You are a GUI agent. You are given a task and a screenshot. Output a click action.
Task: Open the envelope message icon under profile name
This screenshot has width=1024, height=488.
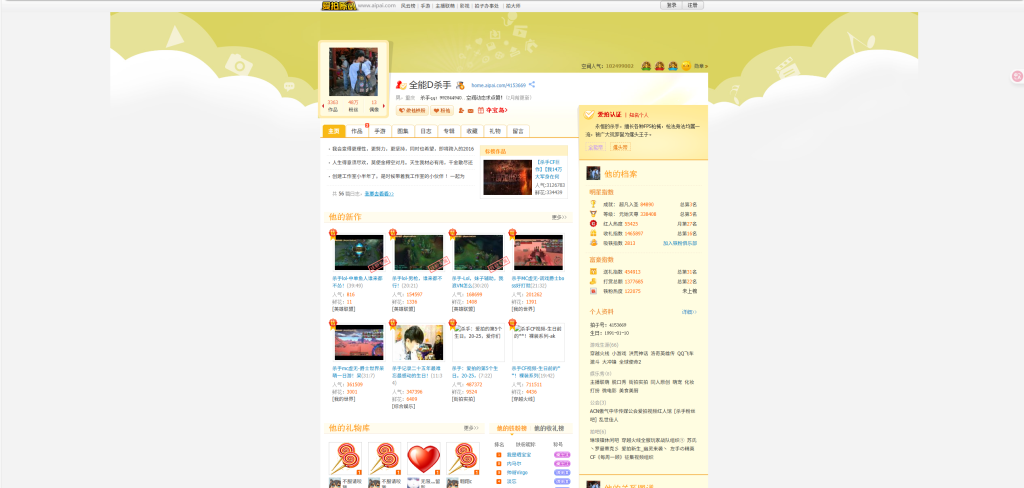point(472,110)
